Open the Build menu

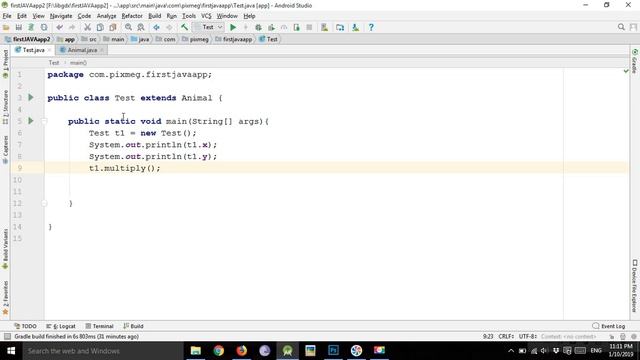154,16
